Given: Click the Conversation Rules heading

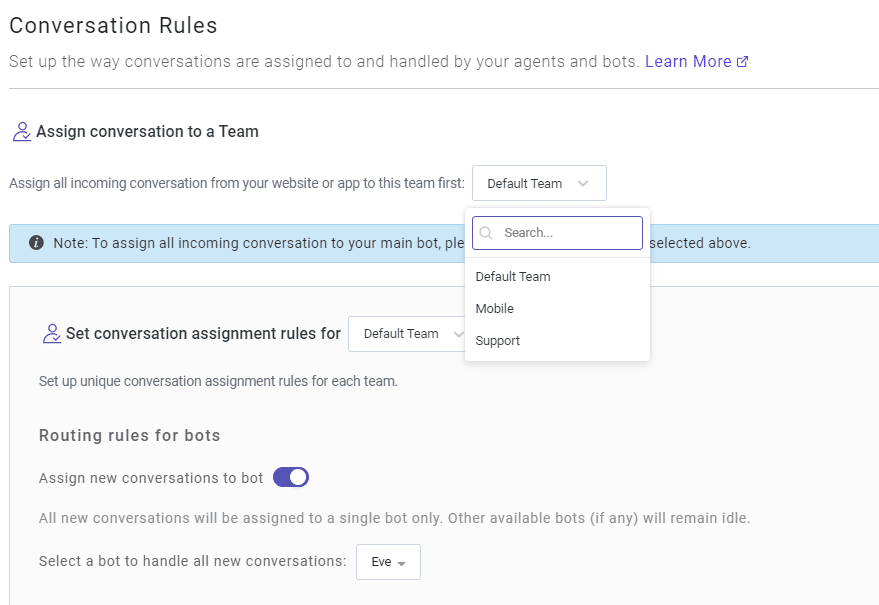Looking at the screenshot, I should click(x=113, y=26).
